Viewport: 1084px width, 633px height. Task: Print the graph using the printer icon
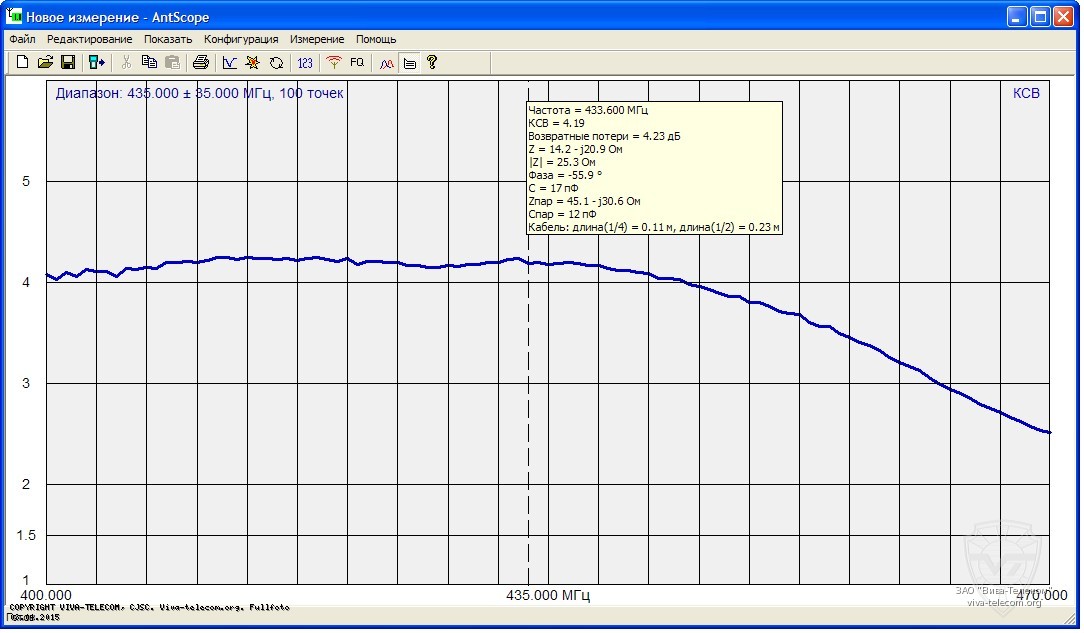[201, 63]
